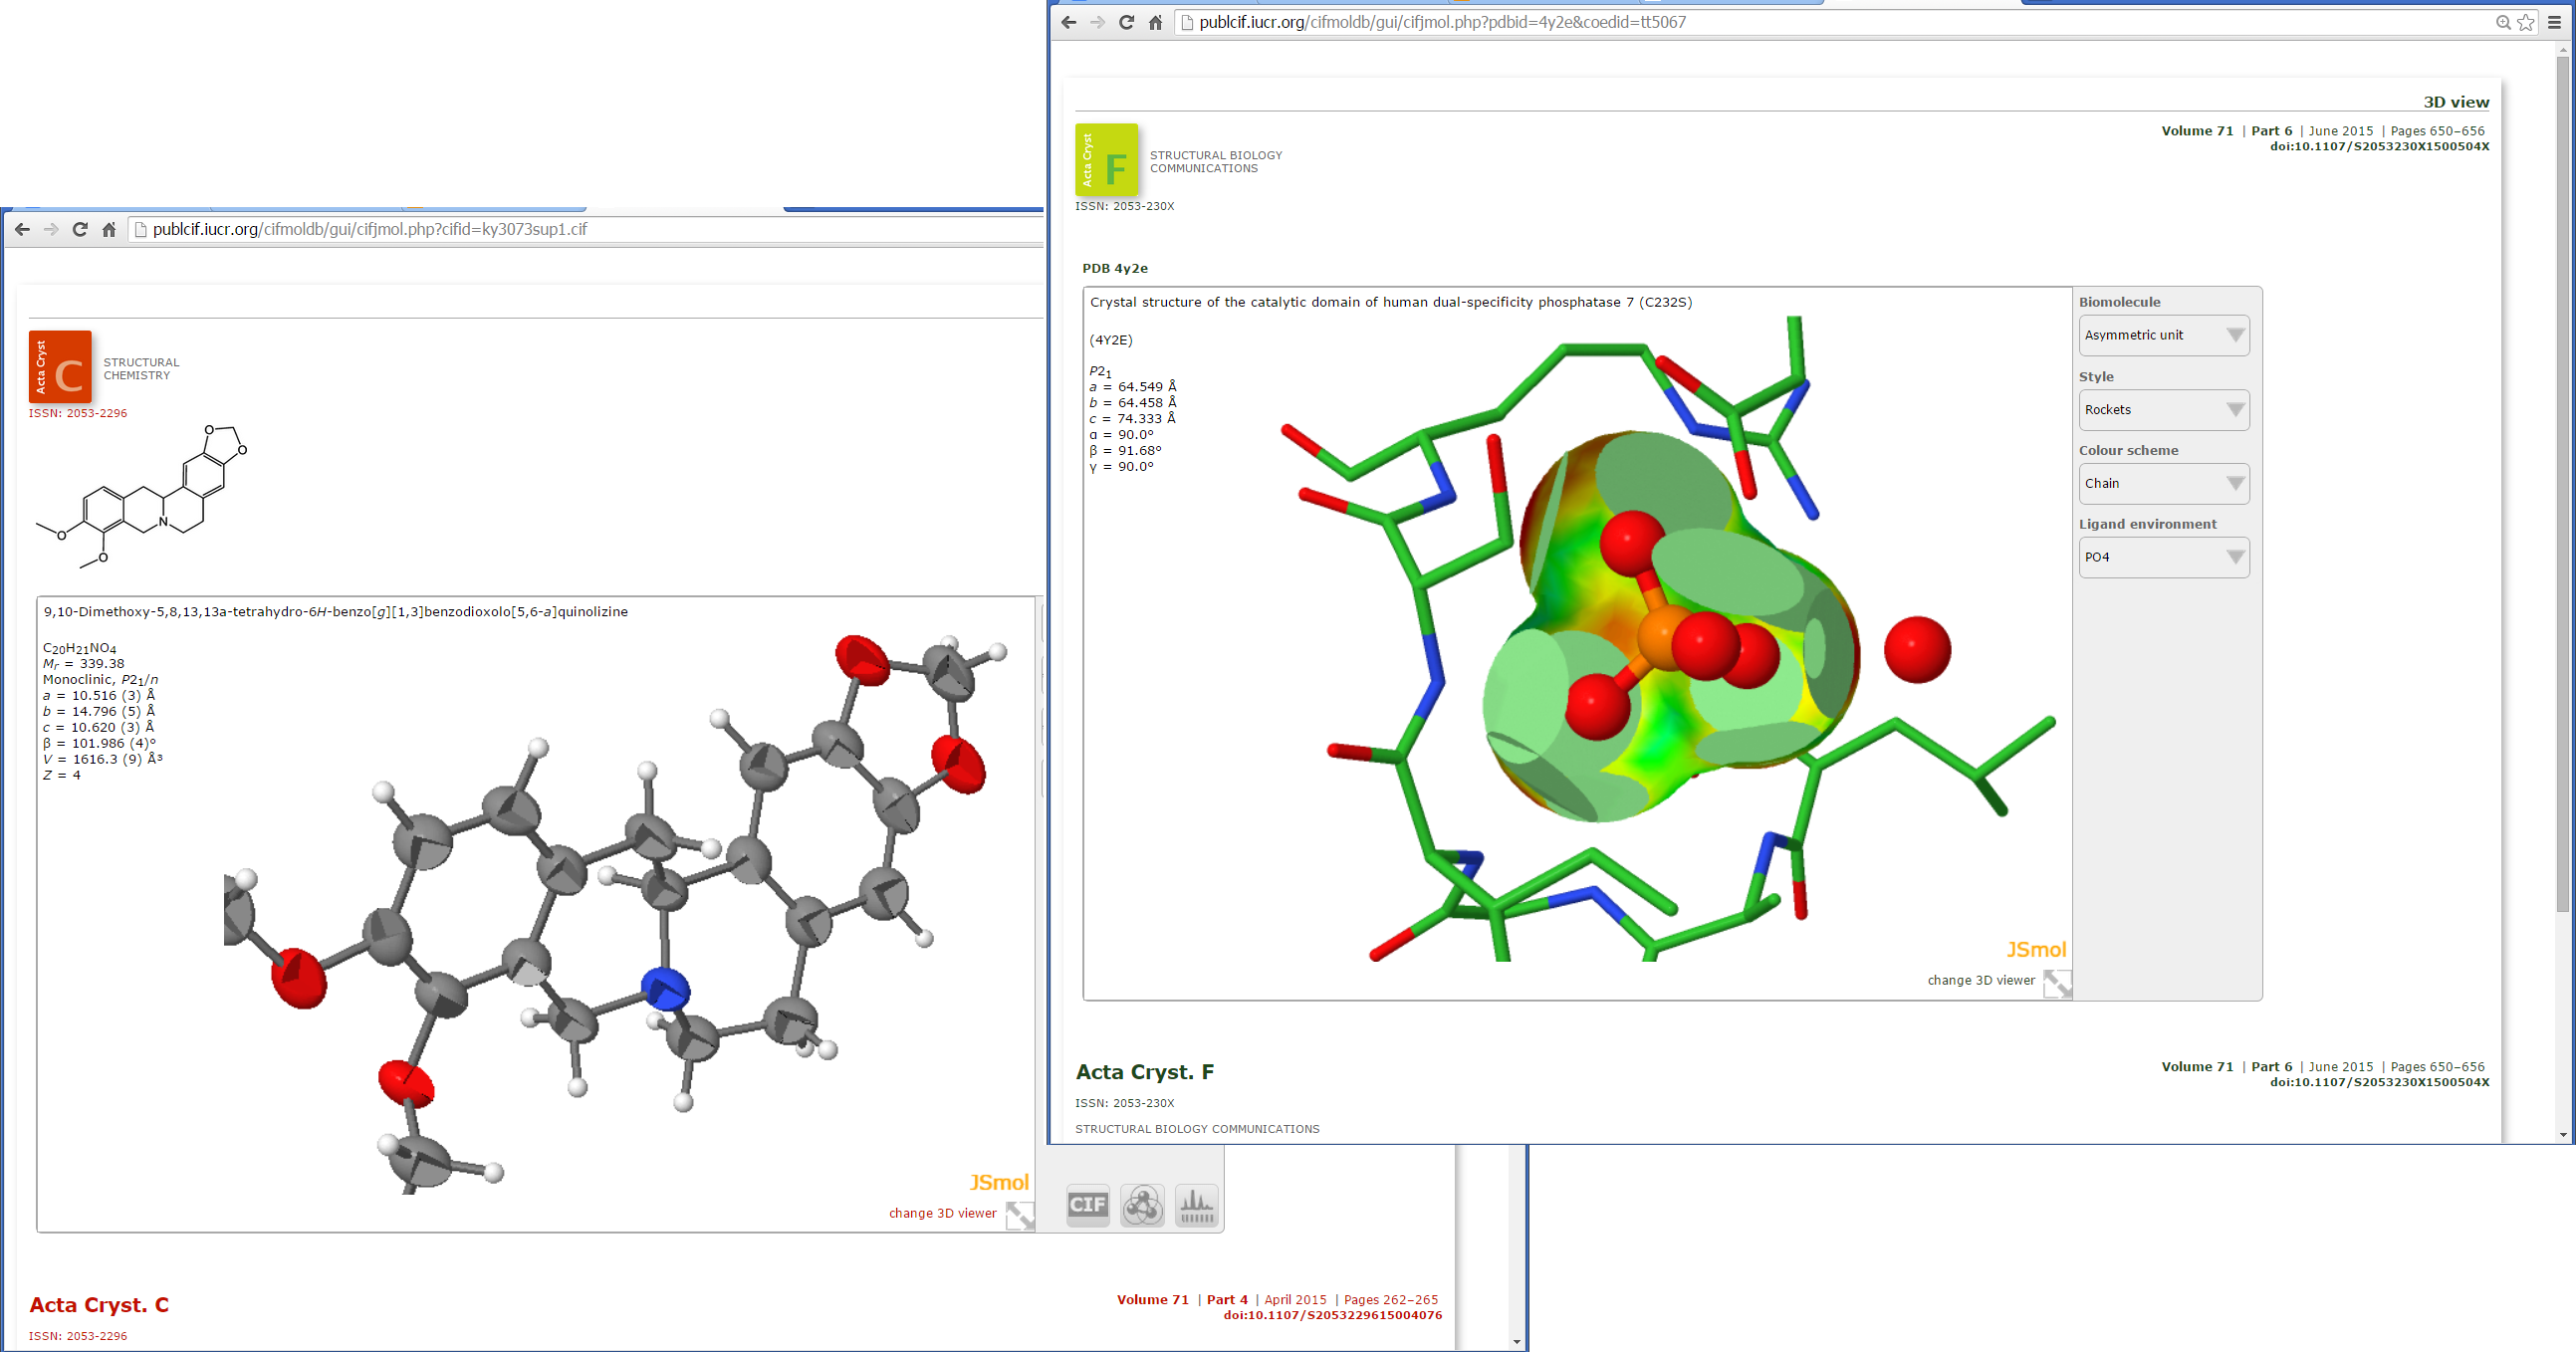Reload the page in the Acta Cryst. F browser window

click(1126, 22)
